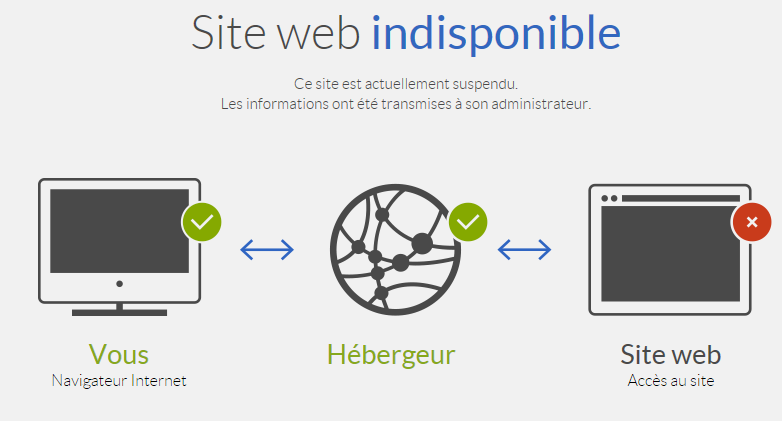Click the "Navigateur Internet" caption
This screenshot has height=421, width=782.
[119, 381]
